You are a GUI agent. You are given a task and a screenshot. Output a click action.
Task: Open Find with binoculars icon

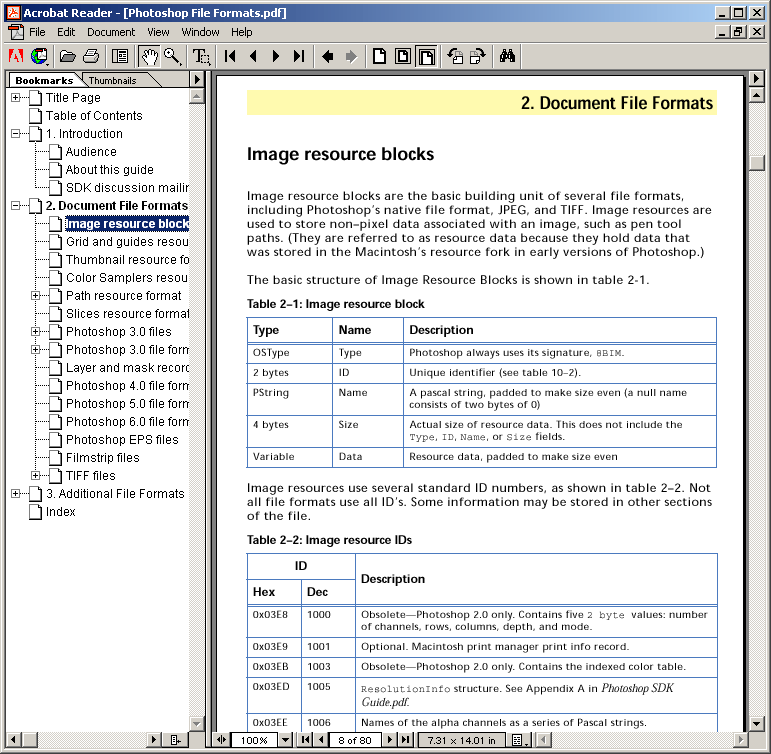click(507, 57)
